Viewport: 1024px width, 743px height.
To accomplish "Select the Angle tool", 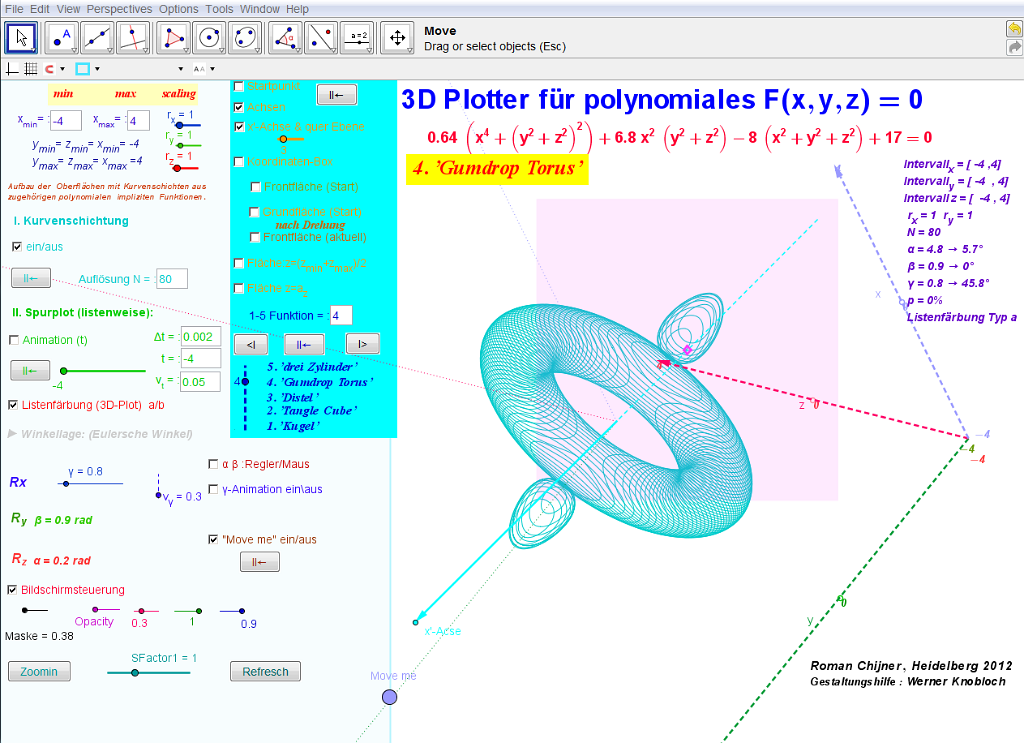I will pos(285,38).
